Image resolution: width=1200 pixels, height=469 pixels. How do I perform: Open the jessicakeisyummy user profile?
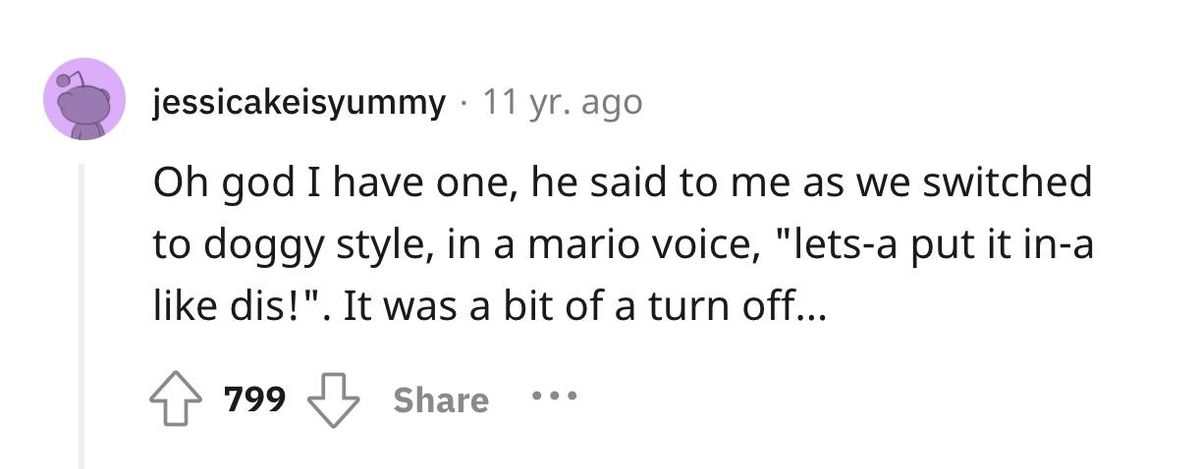[x=299, y=102]
